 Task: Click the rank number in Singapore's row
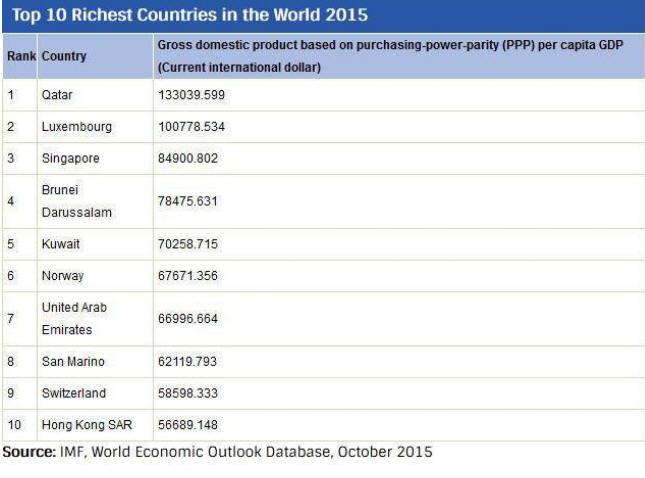point(11,158)
